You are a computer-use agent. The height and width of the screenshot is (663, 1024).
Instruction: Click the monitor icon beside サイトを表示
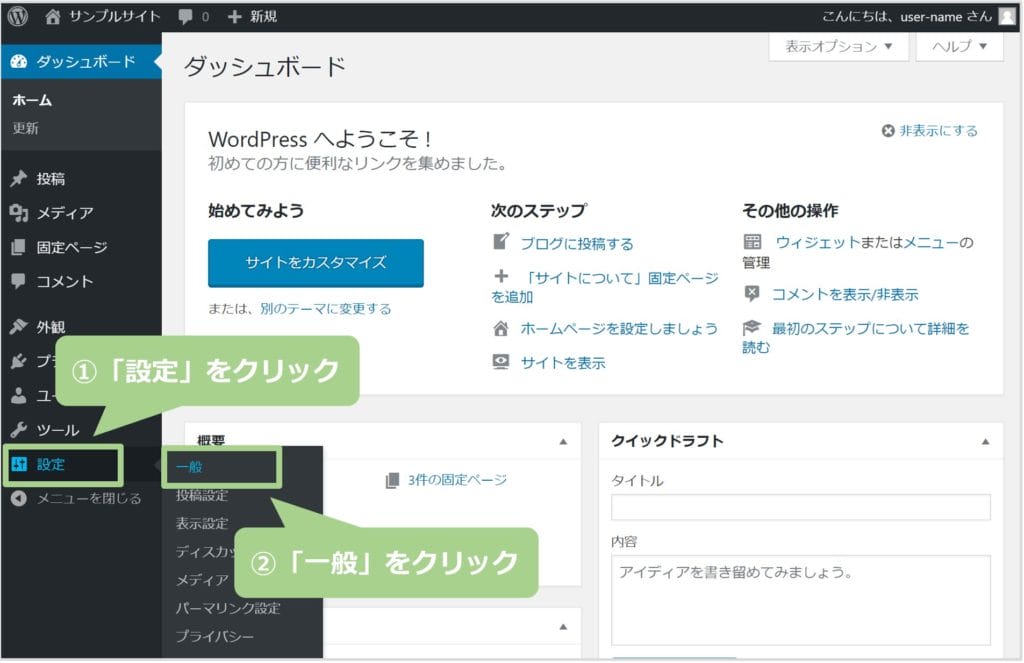point(501,362)
